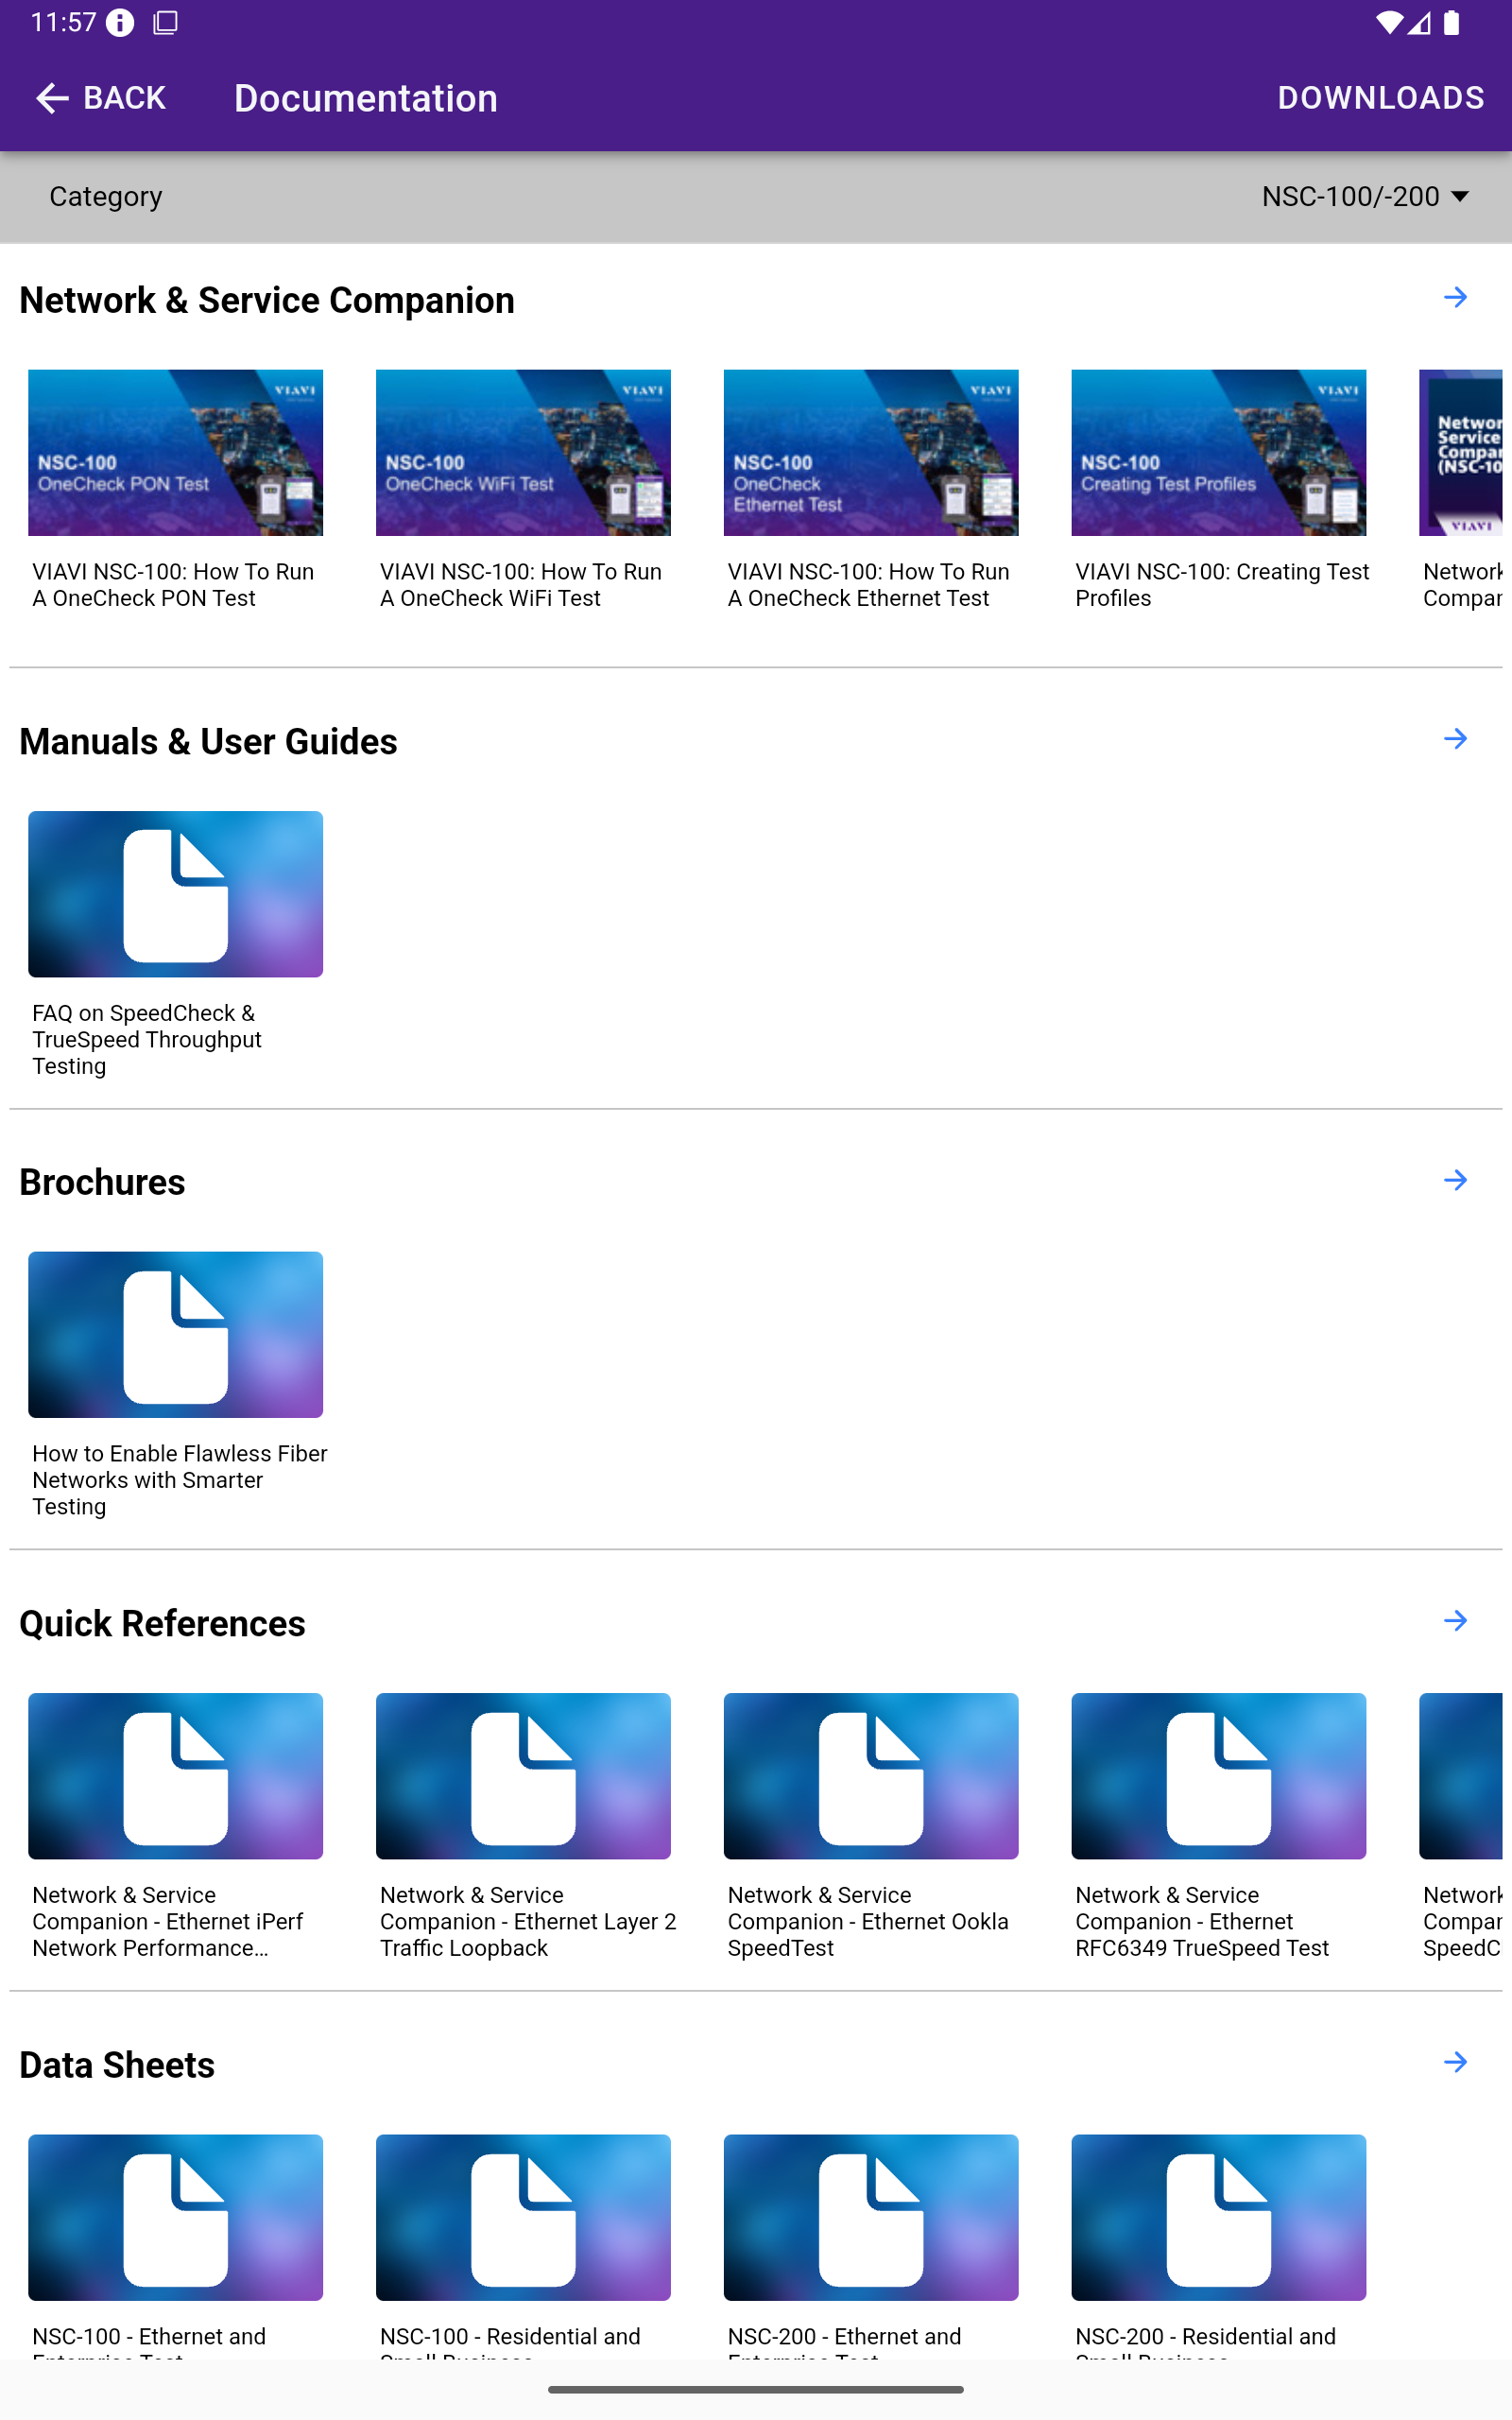Expand the Brochures section arrow
Image resolution: width=1512 pixels, height=2420 pixels.
pyautogui.click(x=1455, y=1180)
